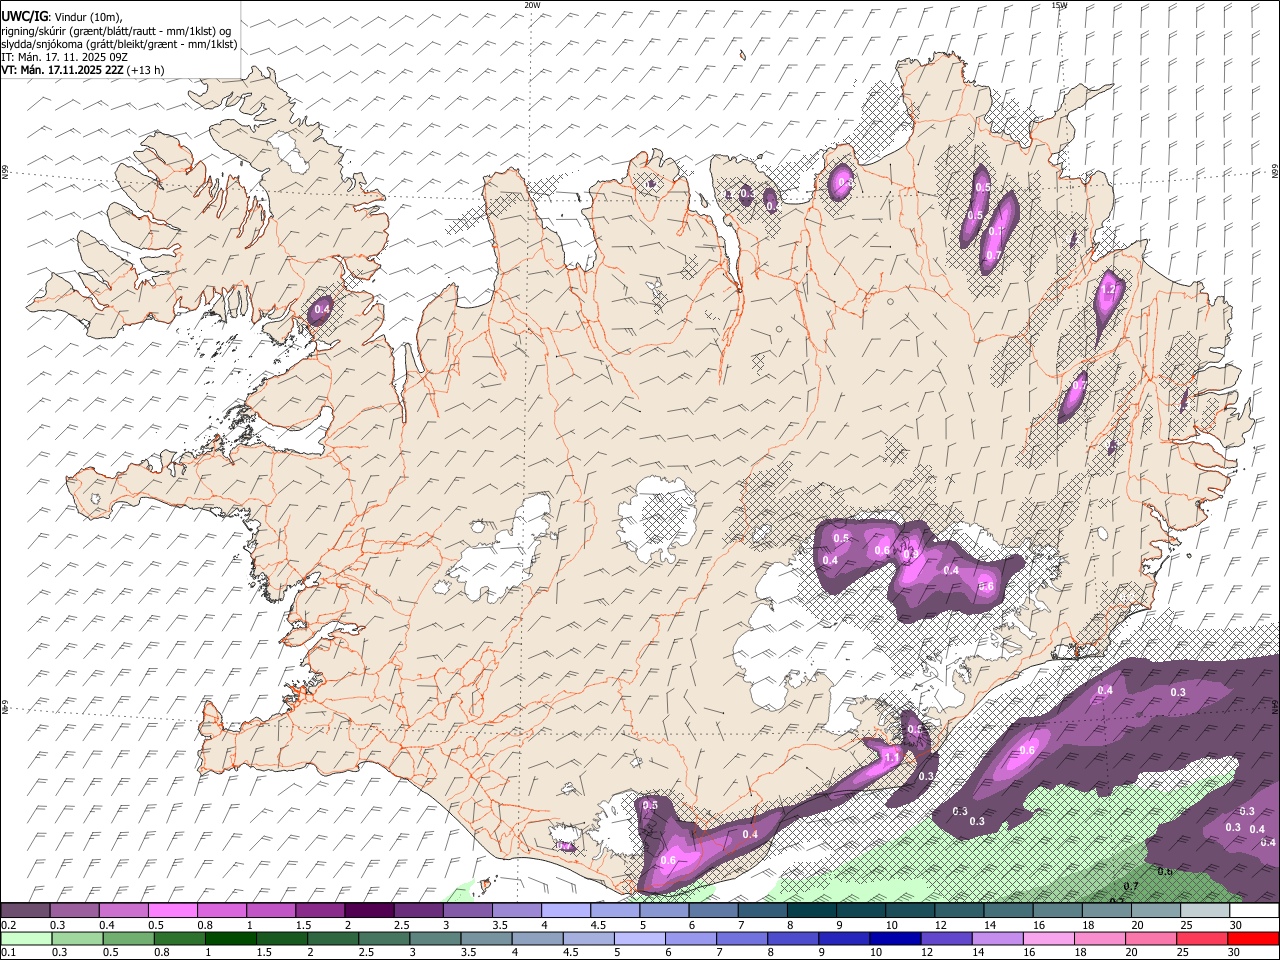Click the 'UWC/IG' title text
The width and height of the screenshot is (1280, 960).
[23, 17]
